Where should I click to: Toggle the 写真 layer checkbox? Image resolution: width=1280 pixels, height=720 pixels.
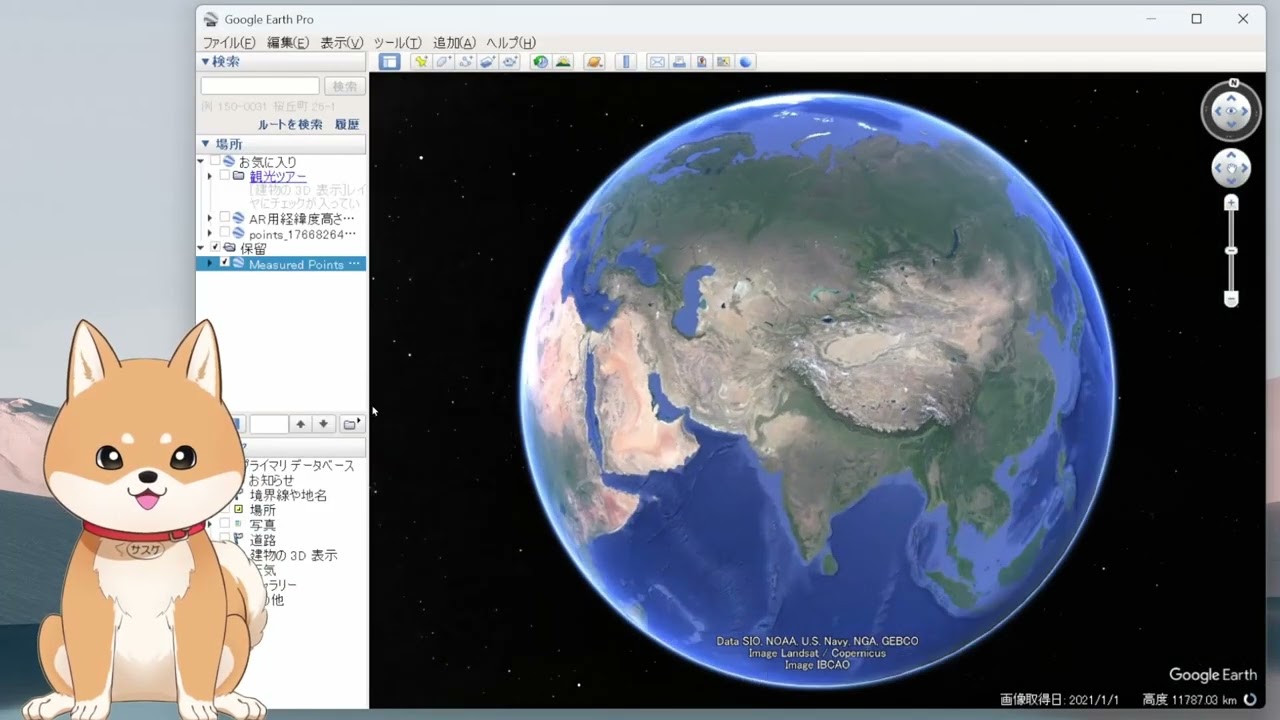pos(225,524)
